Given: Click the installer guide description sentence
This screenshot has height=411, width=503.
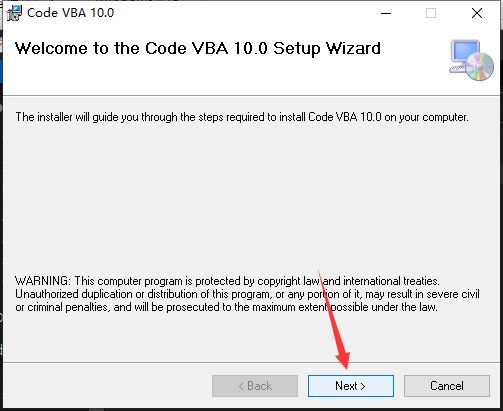Looking at the screenshot, I should pyautogui.click(x=242, y=117).
